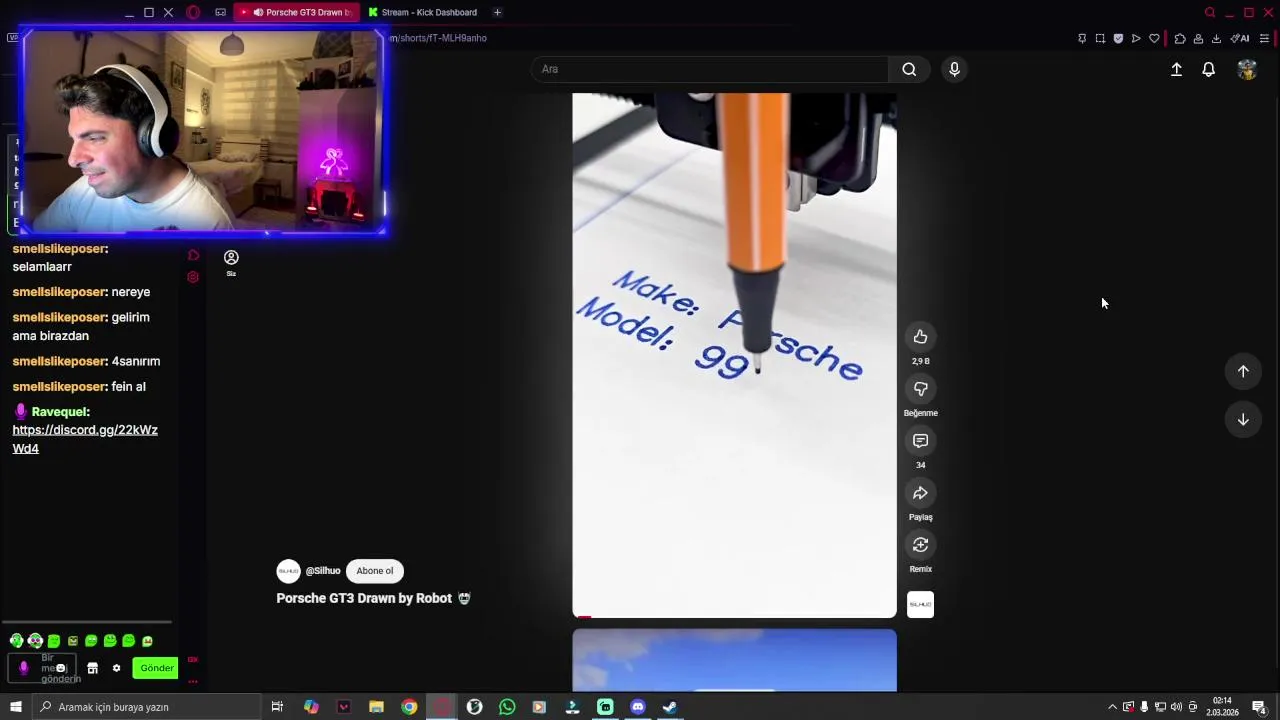Screen dimensions: 1280x720
Task: Click the 'Porsche GT3 Drawn by Robot' title
Action: point(364,598)
